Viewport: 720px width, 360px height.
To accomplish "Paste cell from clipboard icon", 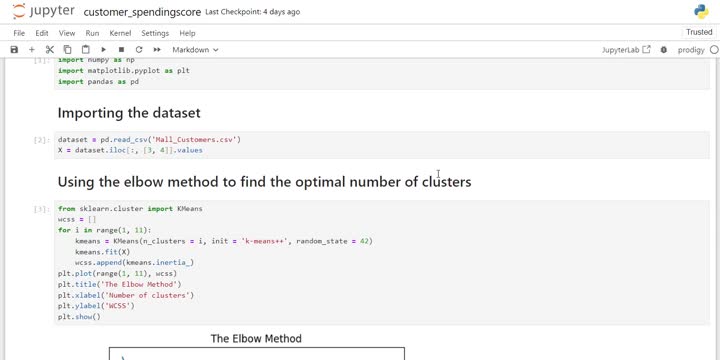I will 85,50.
